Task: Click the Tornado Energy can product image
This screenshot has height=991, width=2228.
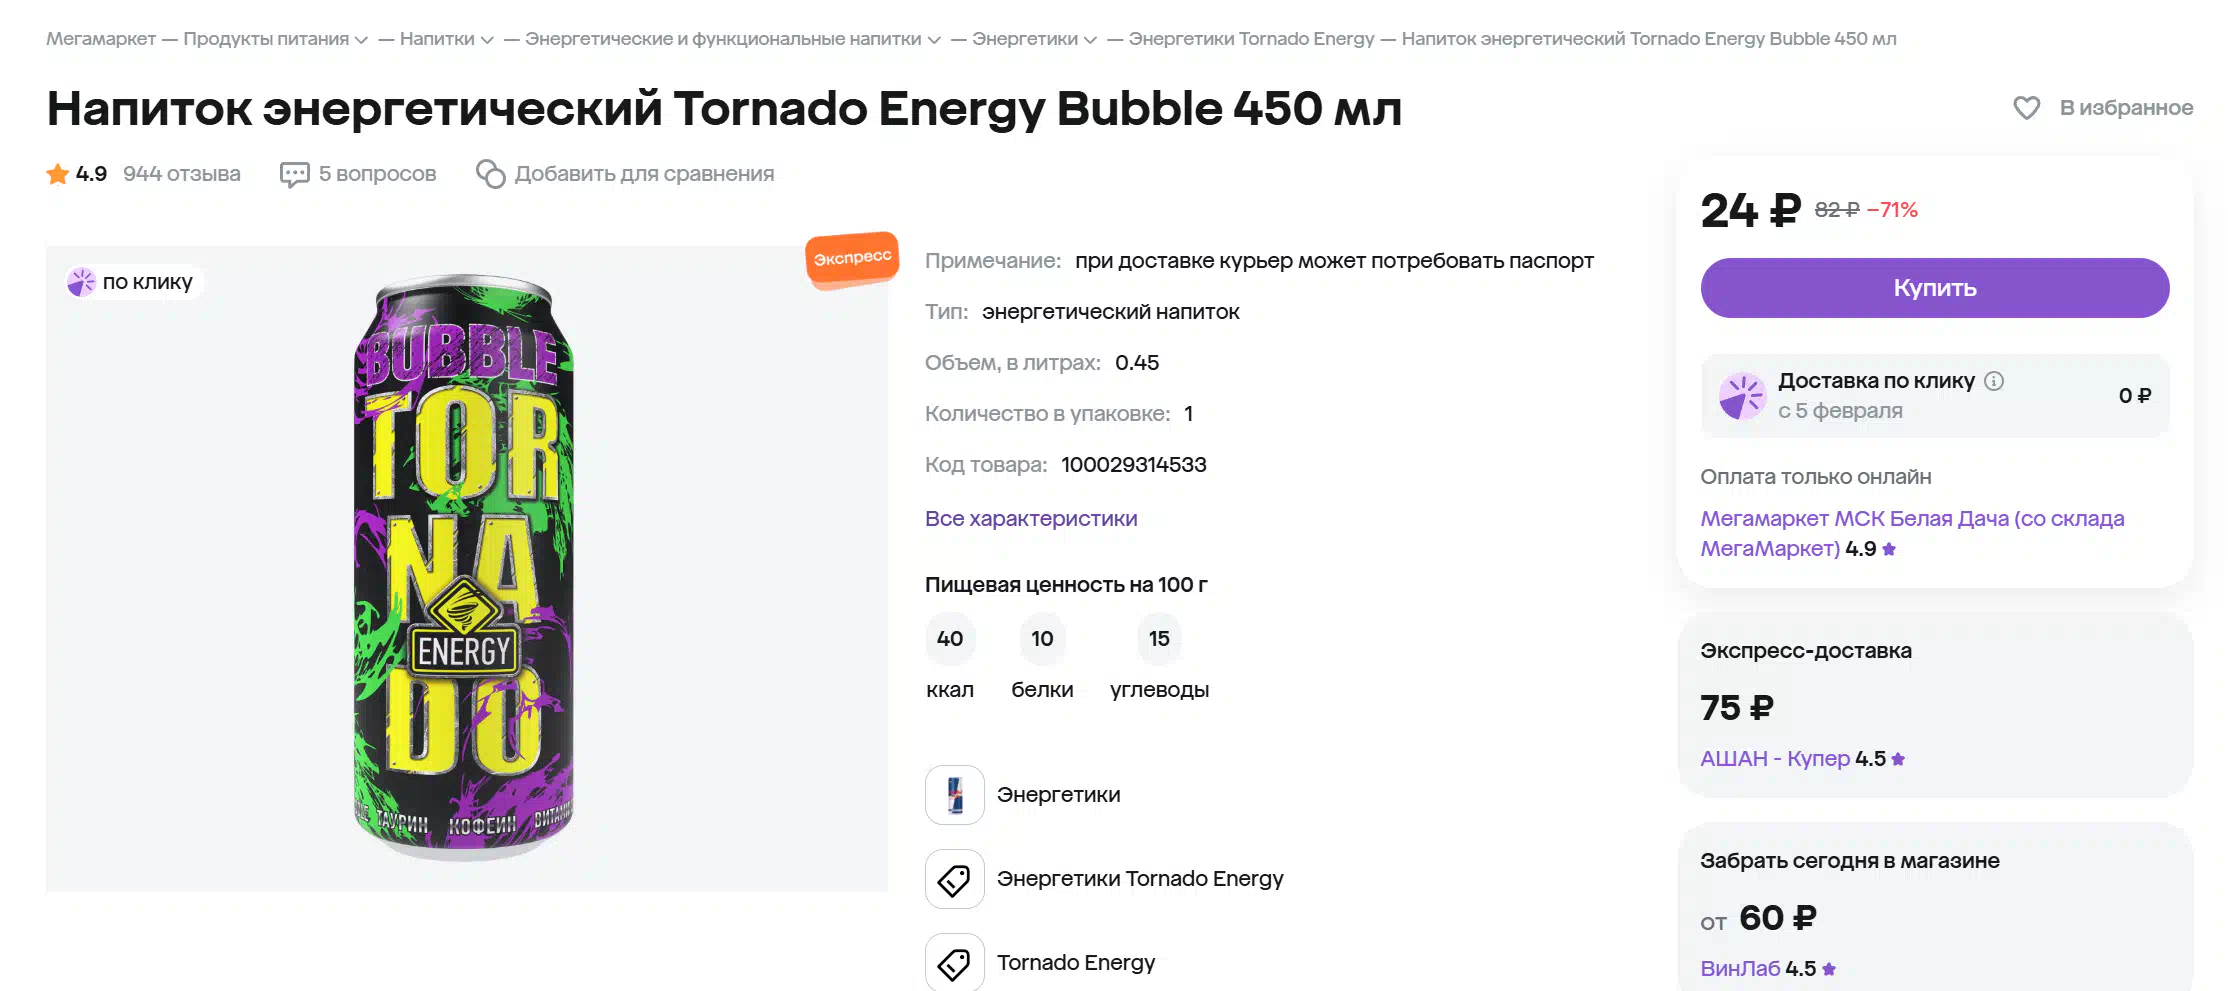Action: (464, 566)
